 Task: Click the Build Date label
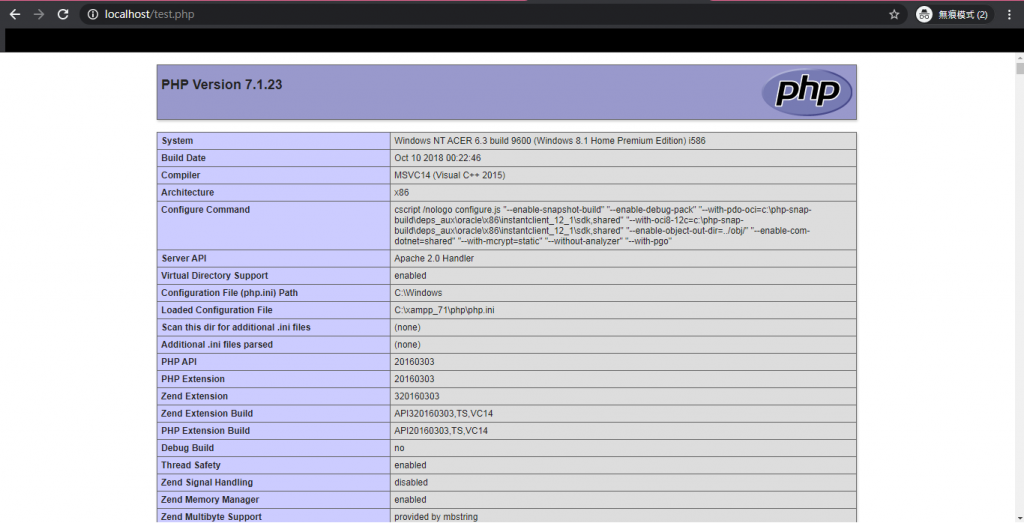coord(184,158)
